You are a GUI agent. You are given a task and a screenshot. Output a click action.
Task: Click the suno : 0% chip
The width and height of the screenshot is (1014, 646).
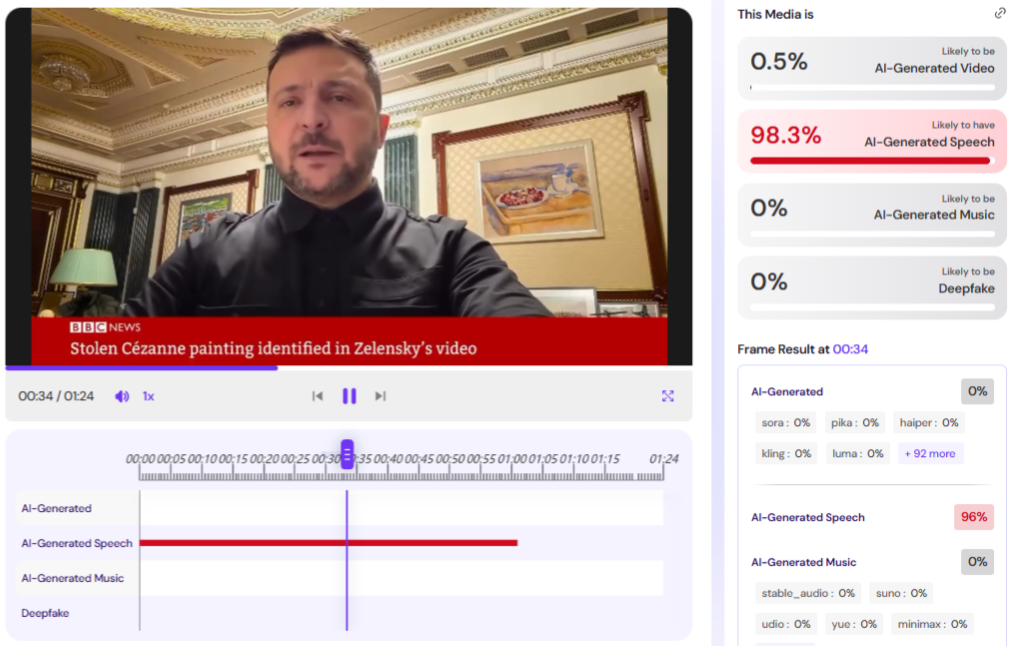[x=901, y=593]
